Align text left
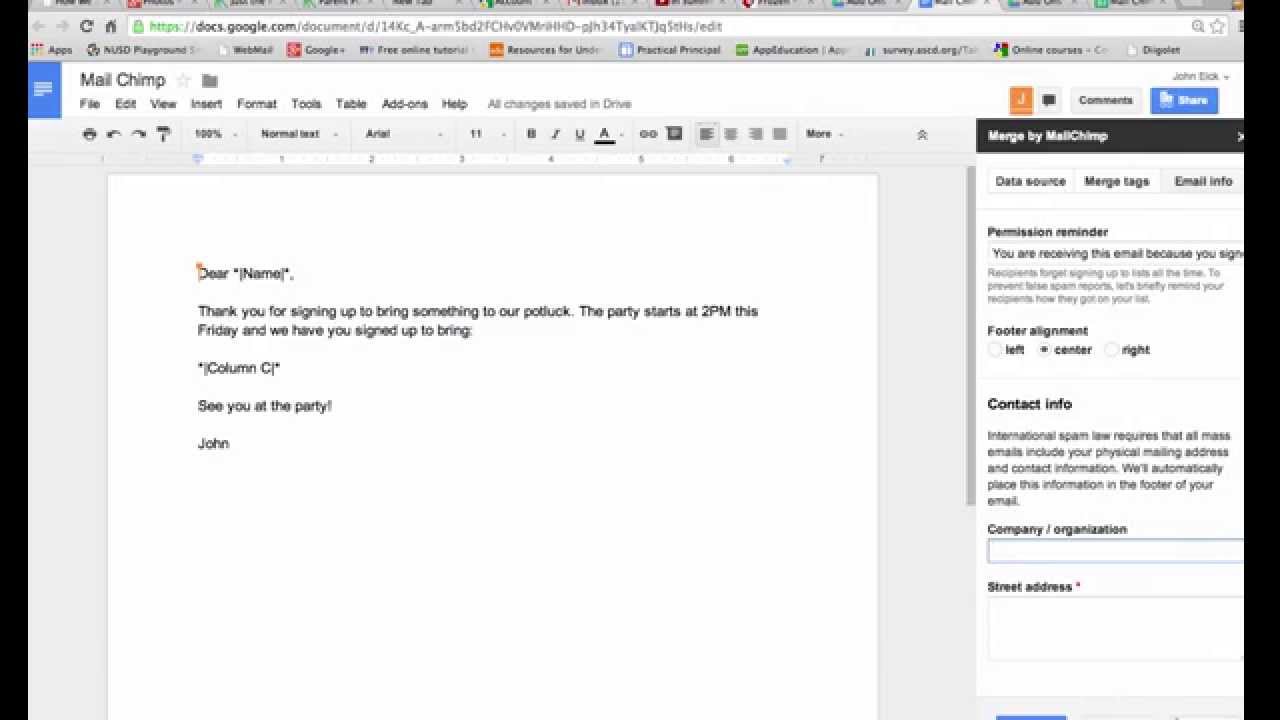Image resolution: width=1280 pixels, height=720 pixels. pyautogui.click(x=707, y=134)
